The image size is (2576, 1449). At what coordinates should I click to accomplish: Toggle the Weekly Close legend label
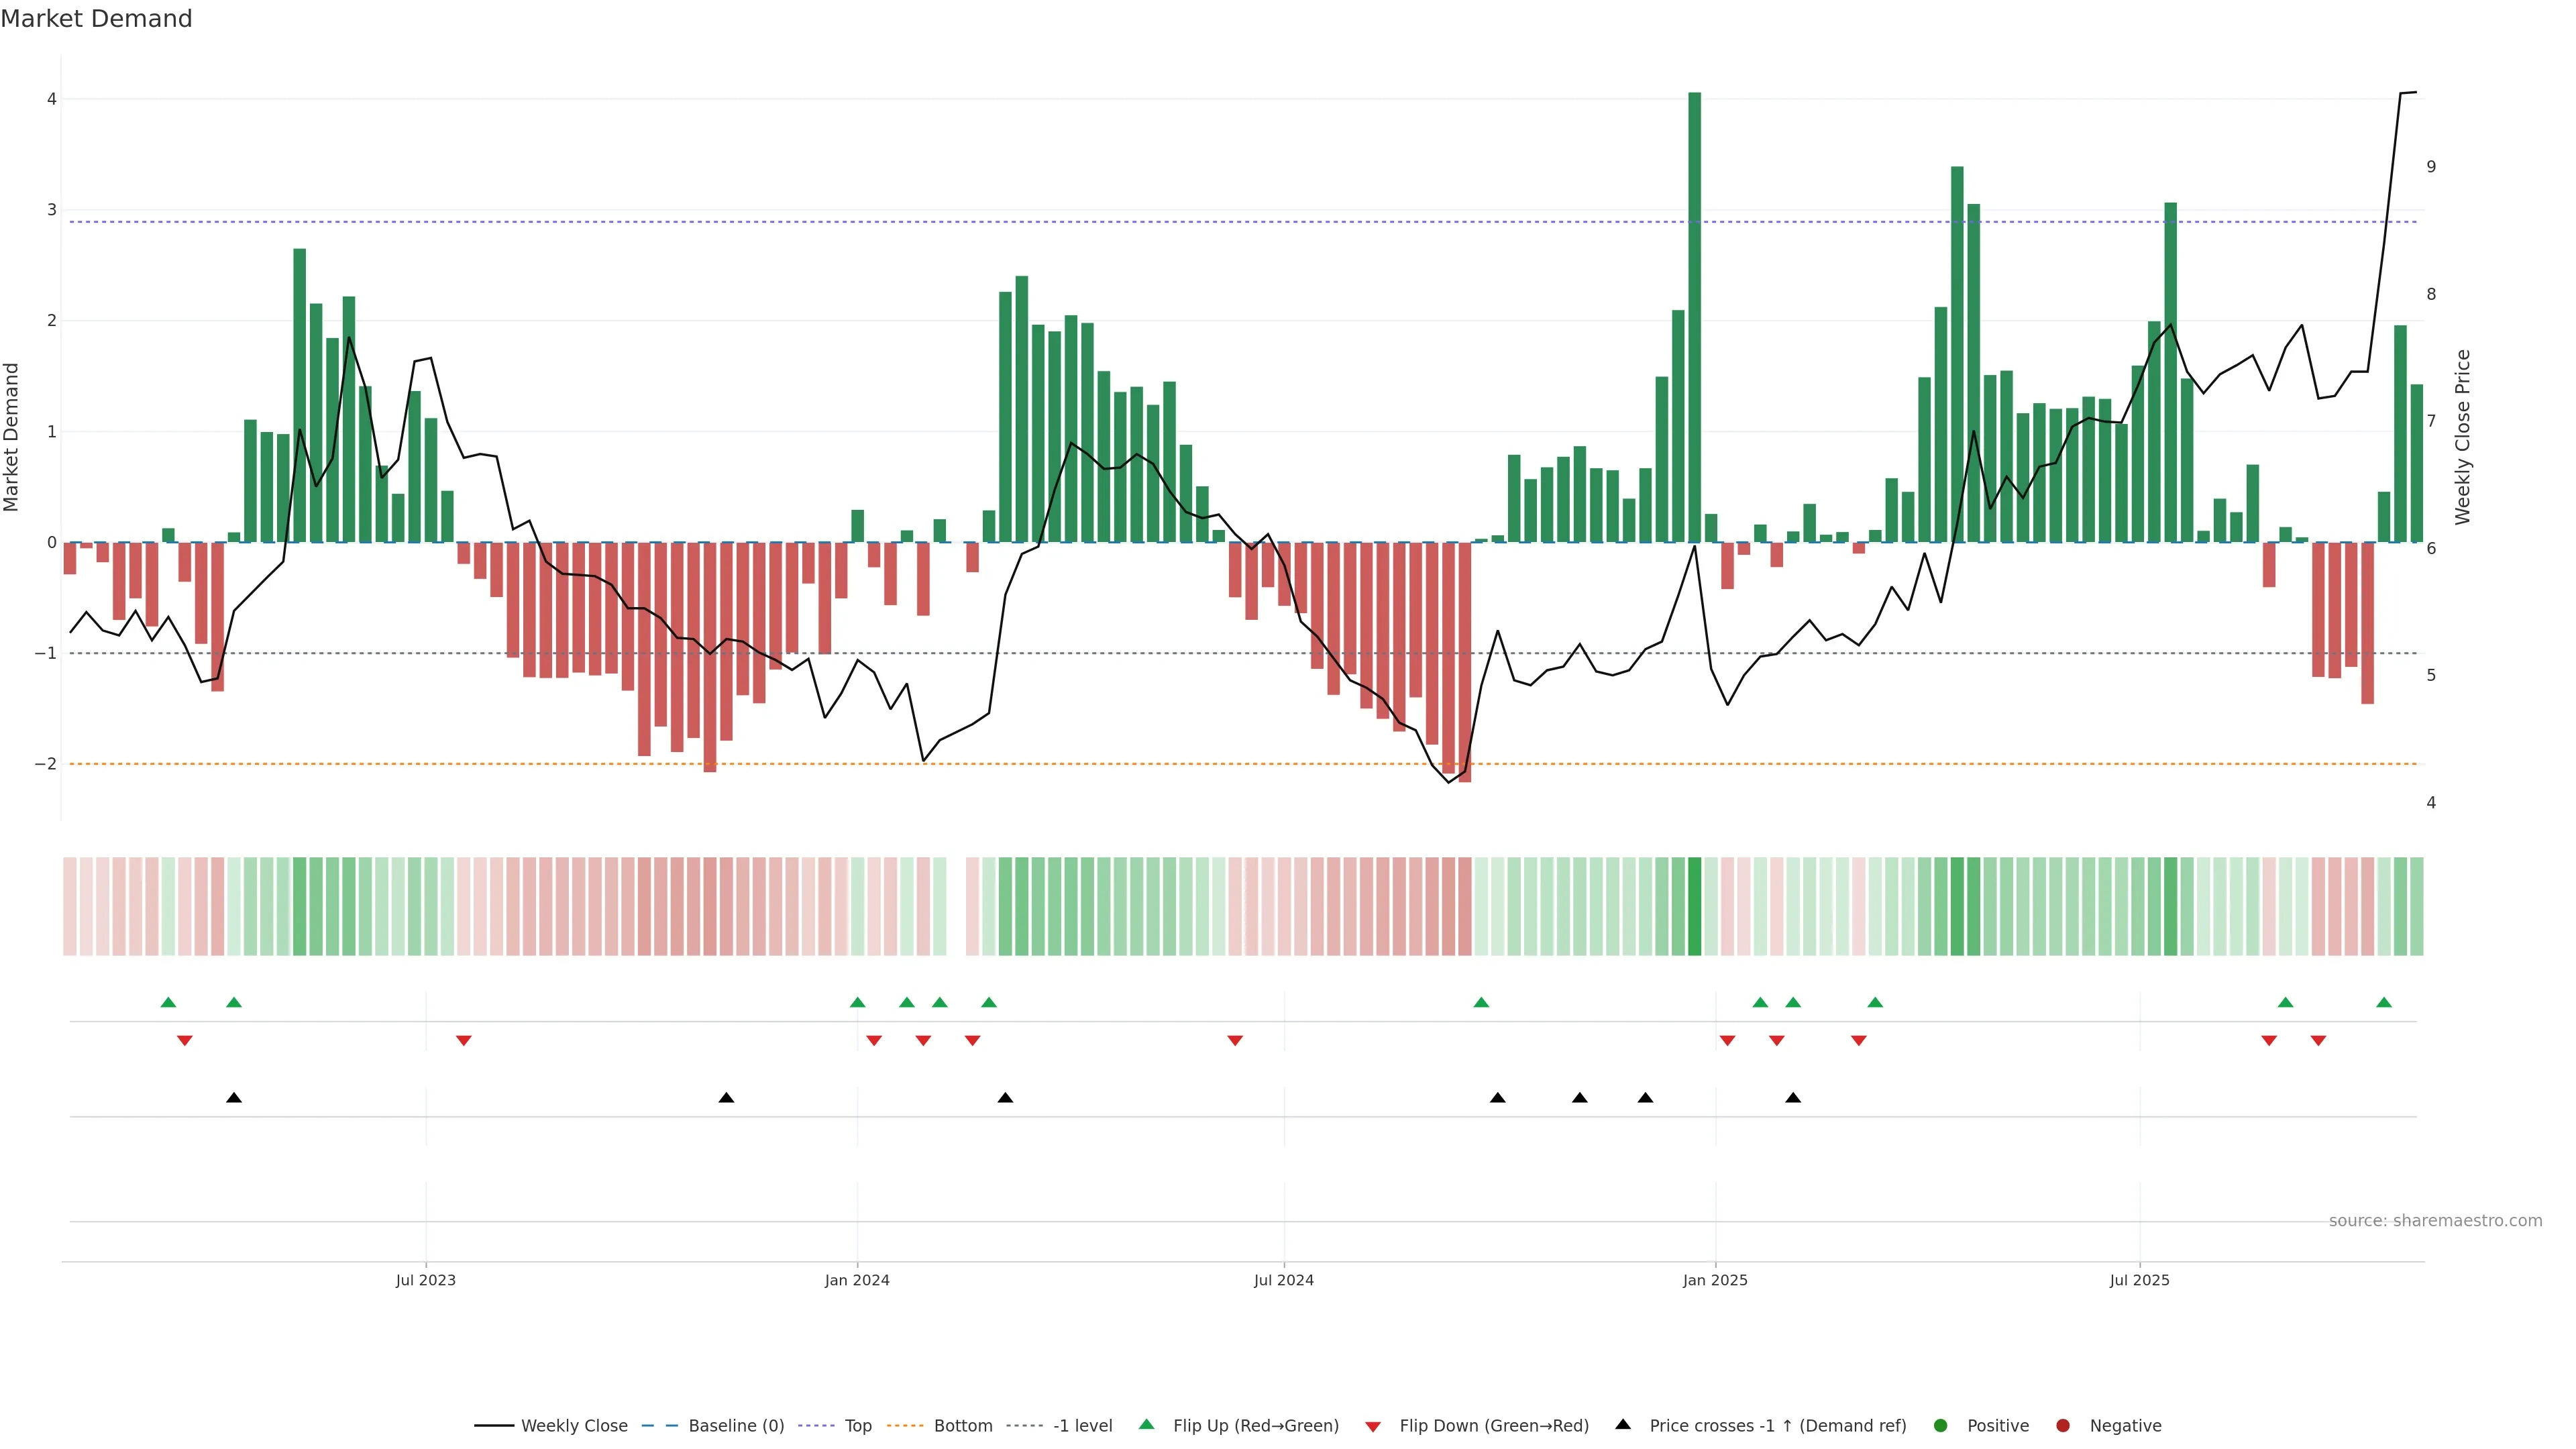[x=574, y=1425]
